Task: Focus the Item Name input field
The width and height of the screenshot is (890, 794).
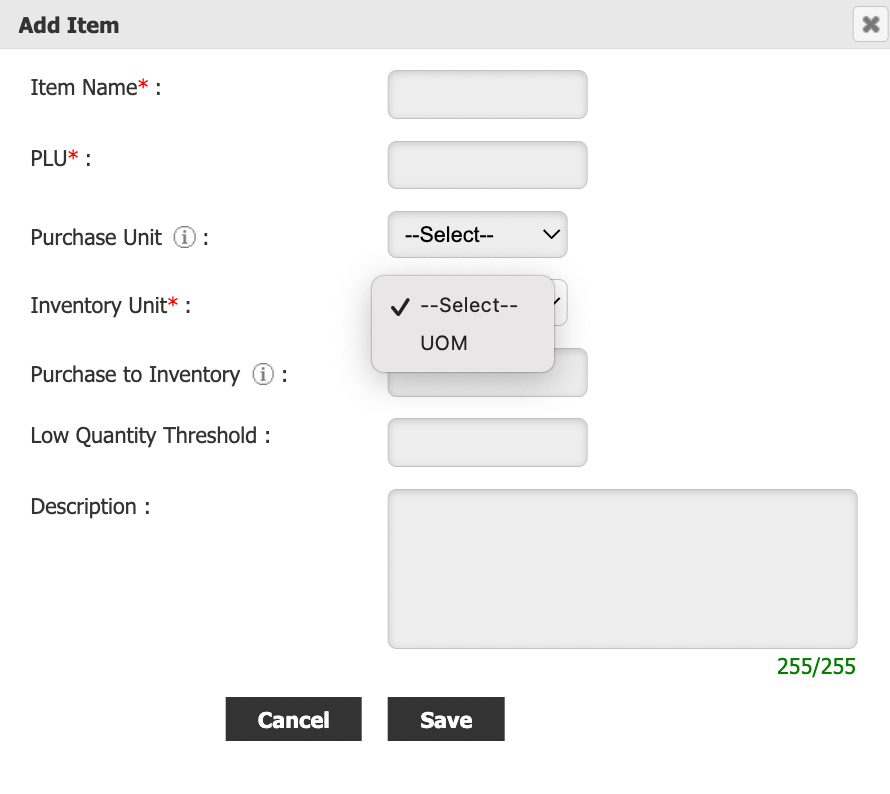Action: point(487,94)
